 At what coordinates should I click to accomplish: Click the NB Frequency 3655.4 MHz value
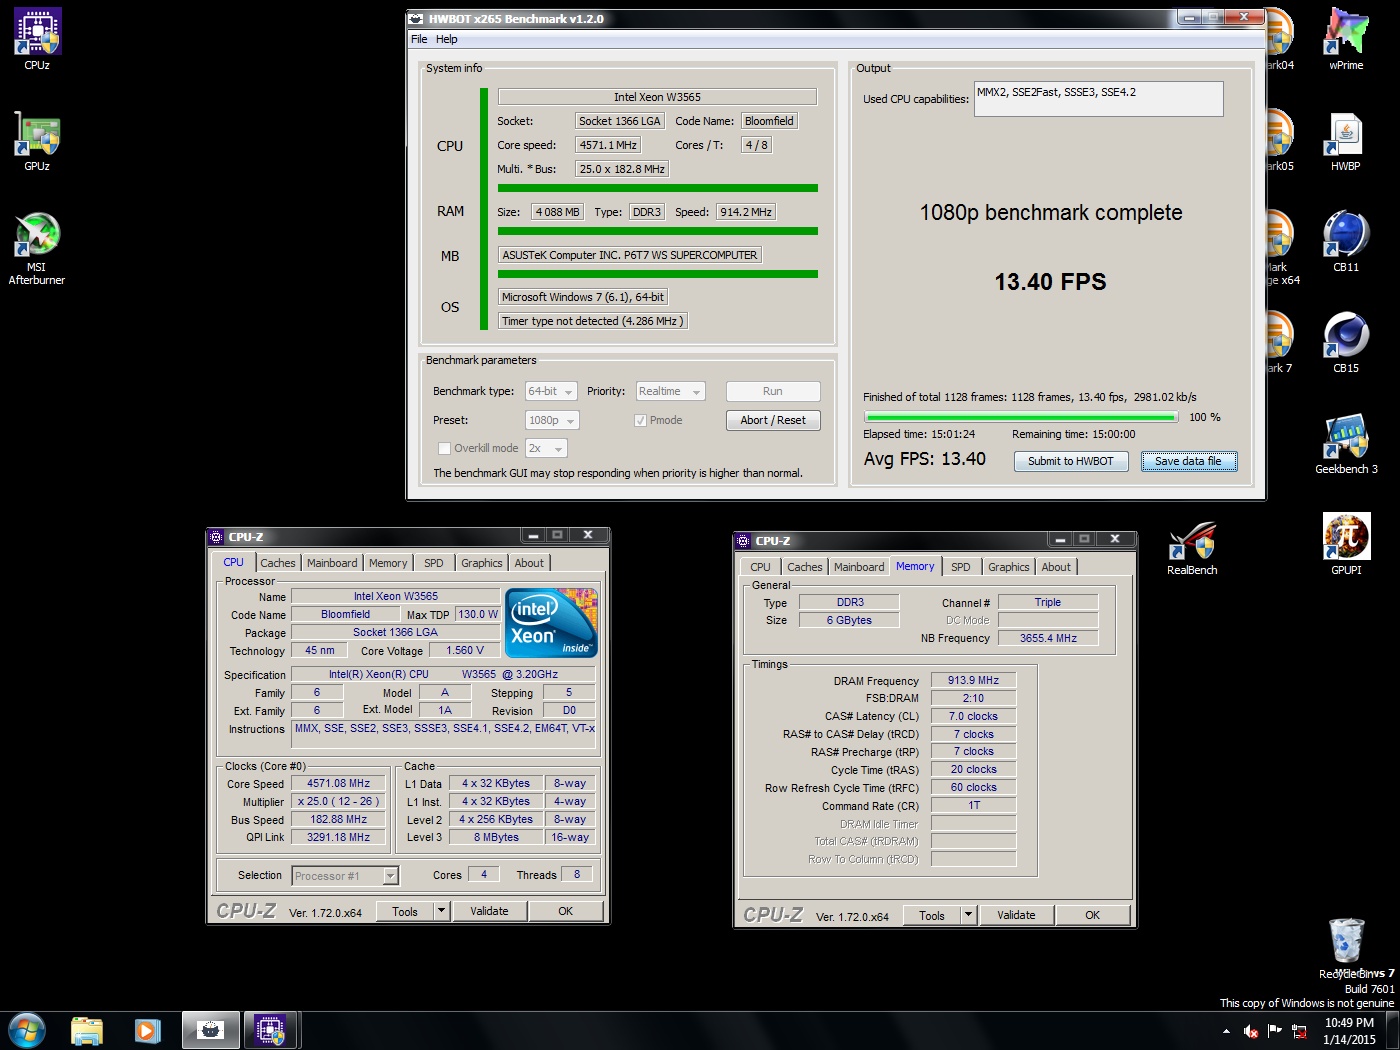1048,638
